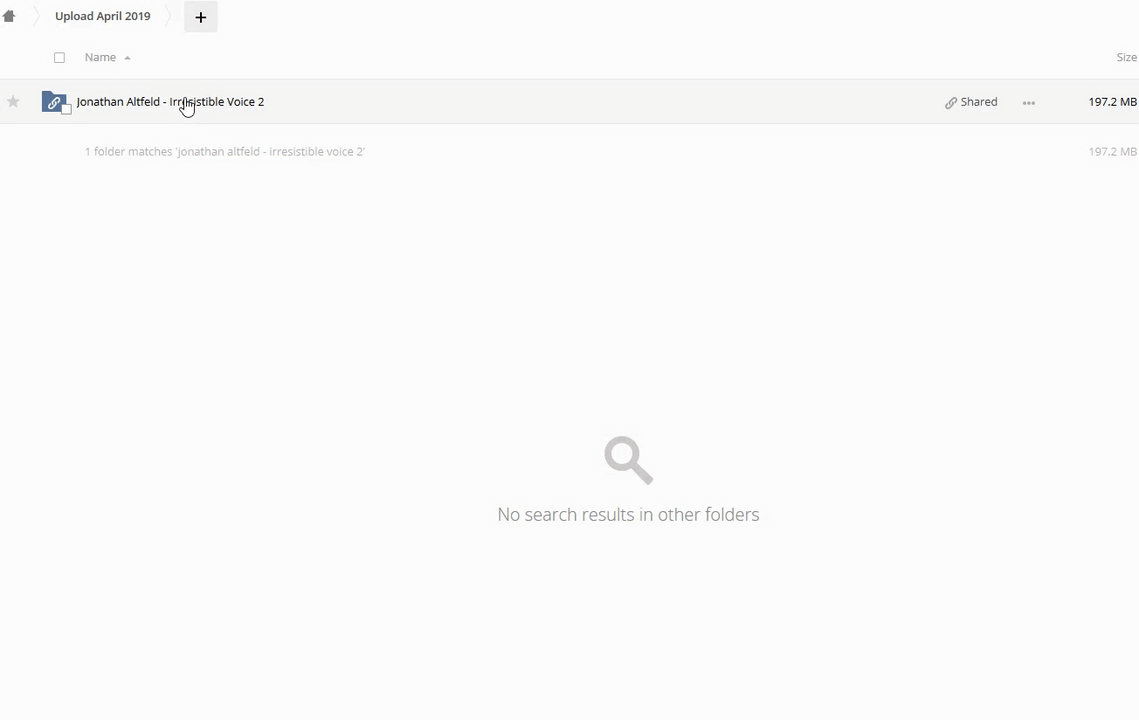
Task: Click the 'No search results in other folders' message
Action: (628, 514)
